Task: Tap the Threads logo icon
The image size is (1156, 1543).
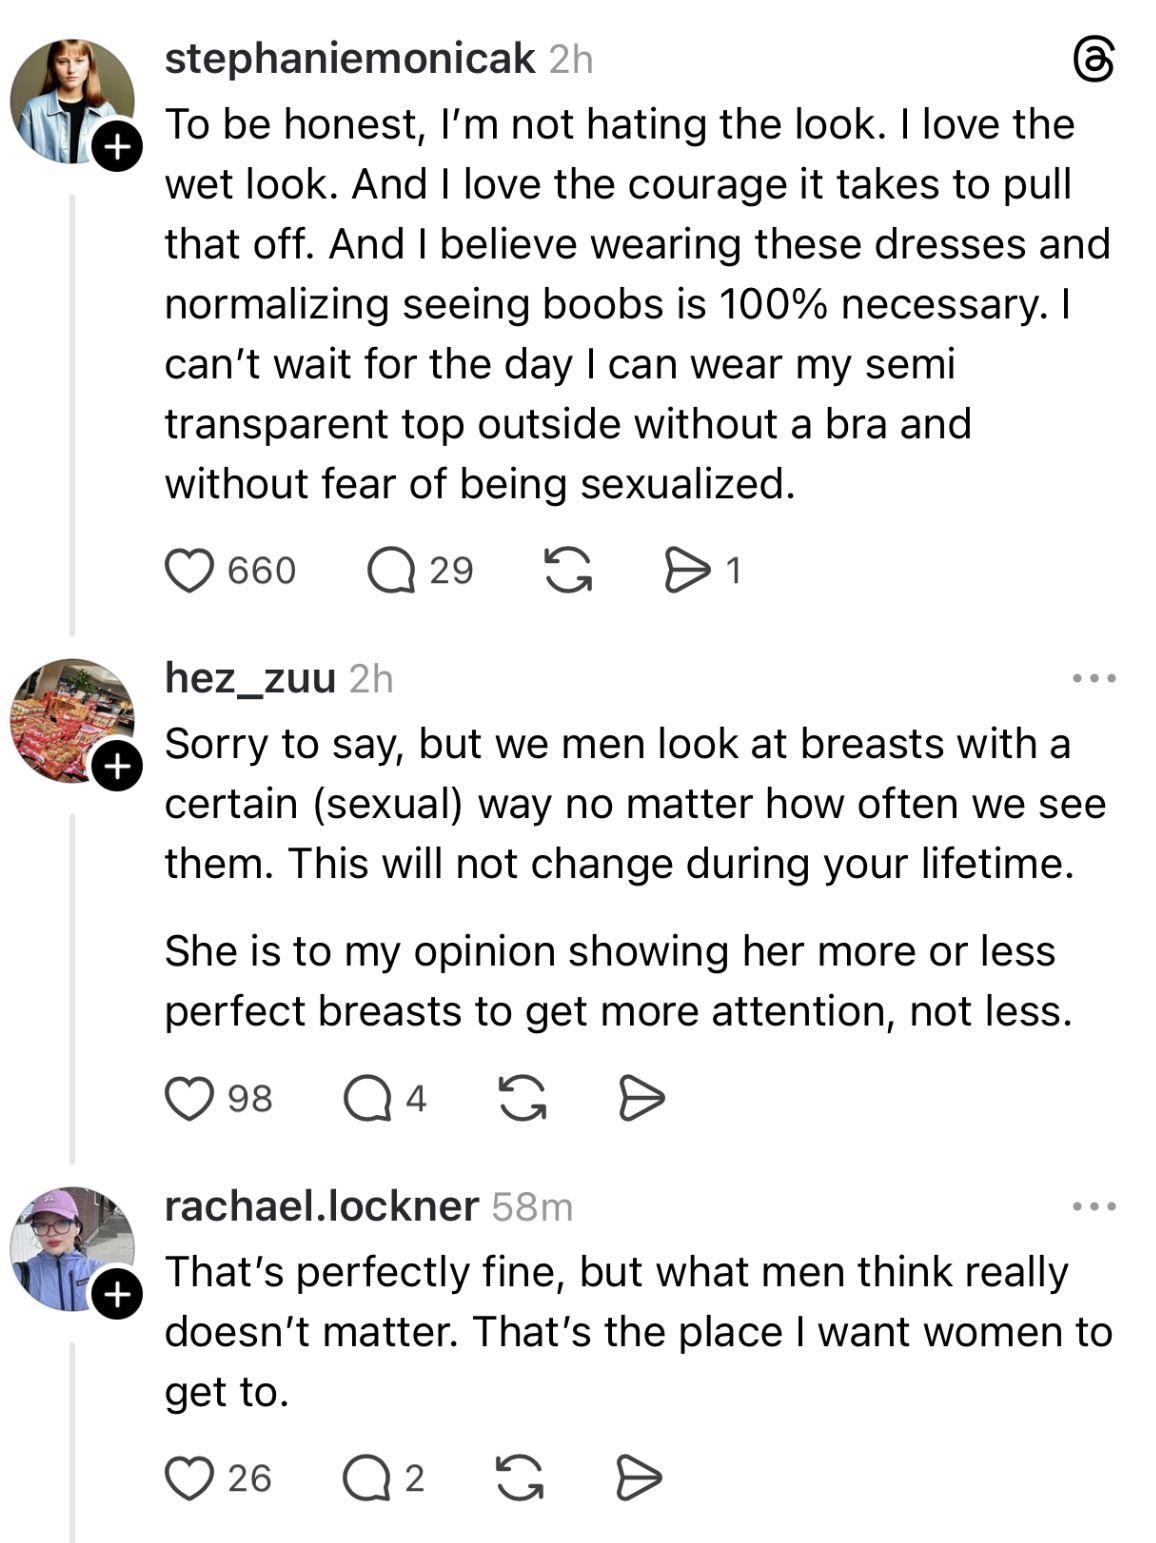Action: pyautogui.click(x=1093, y=60)
